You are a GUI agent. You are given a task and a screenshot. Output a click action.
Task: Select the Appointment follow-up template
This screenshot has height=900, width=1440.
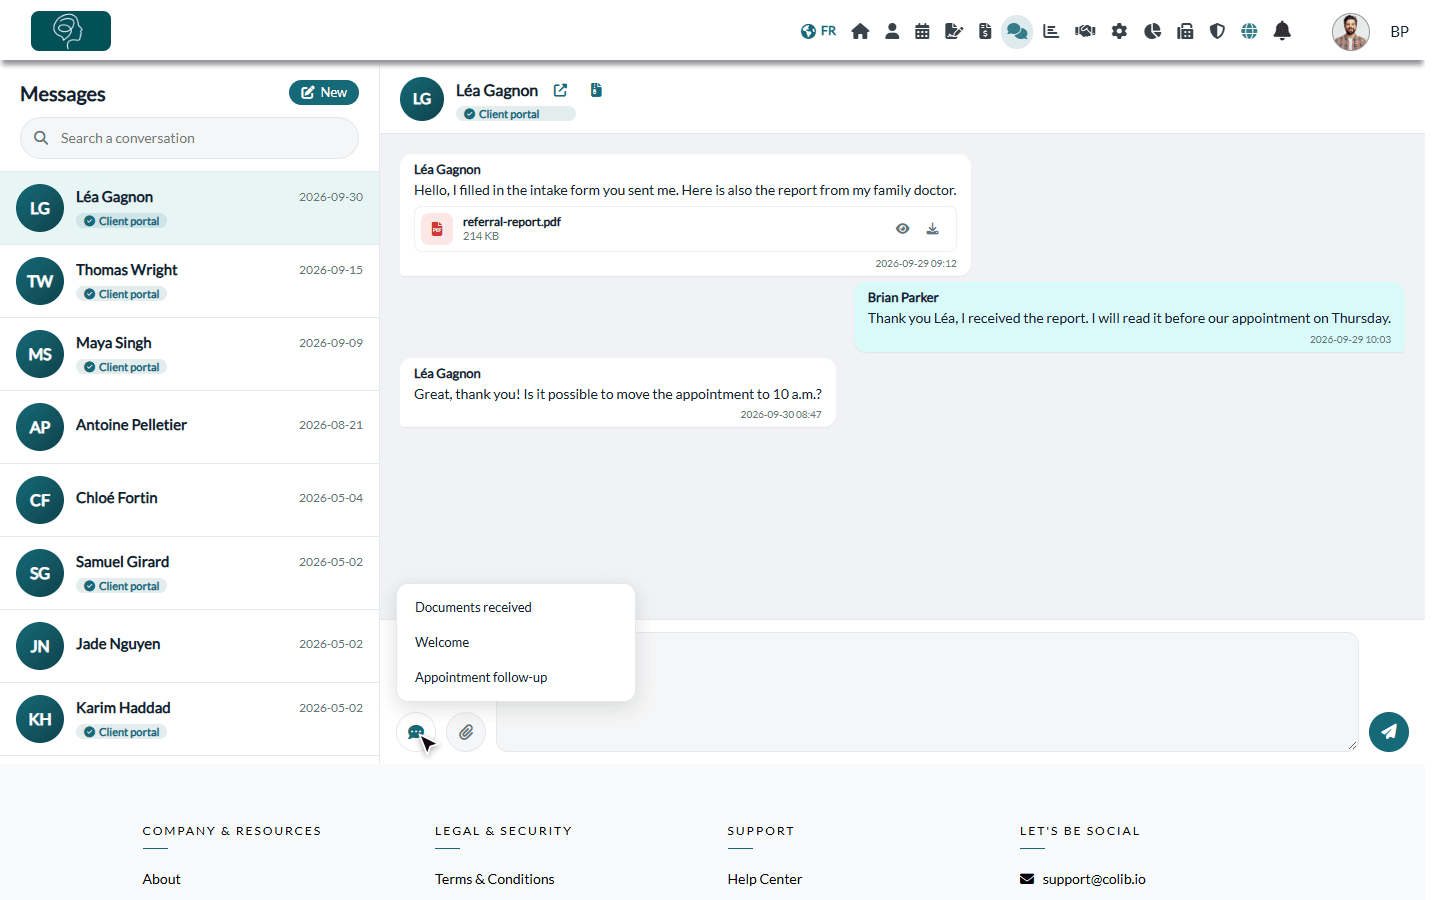[x=516, y=677]
